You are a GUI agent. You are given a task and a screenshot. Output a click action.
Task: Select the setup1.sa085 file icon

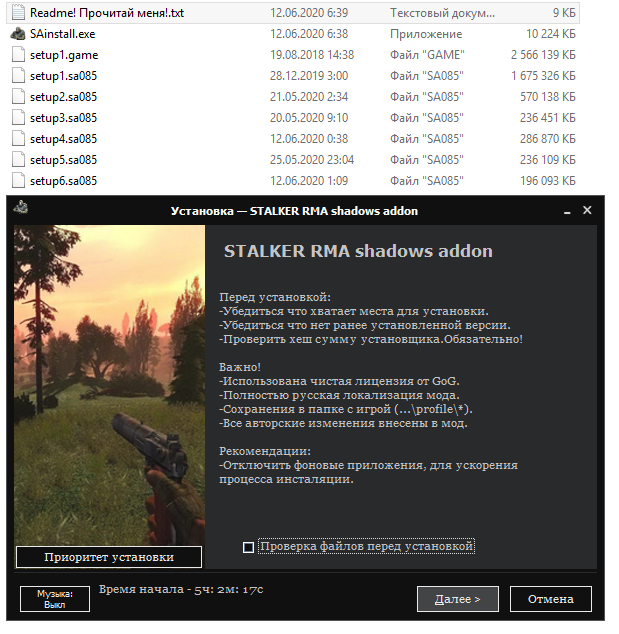pyautogui.click(x=18, y=76)
